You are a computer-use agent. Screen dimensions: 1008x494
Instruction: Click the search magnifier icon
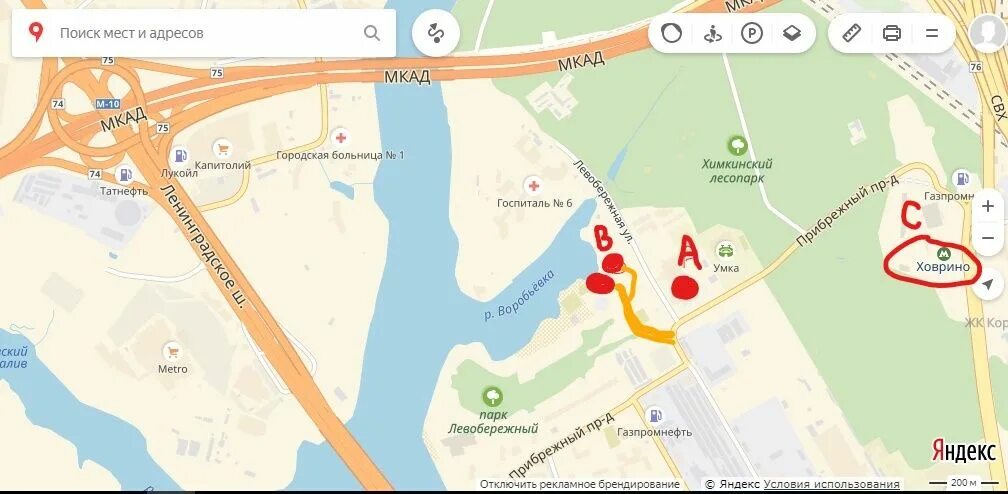pyautogui.click(x=372, y=33)
